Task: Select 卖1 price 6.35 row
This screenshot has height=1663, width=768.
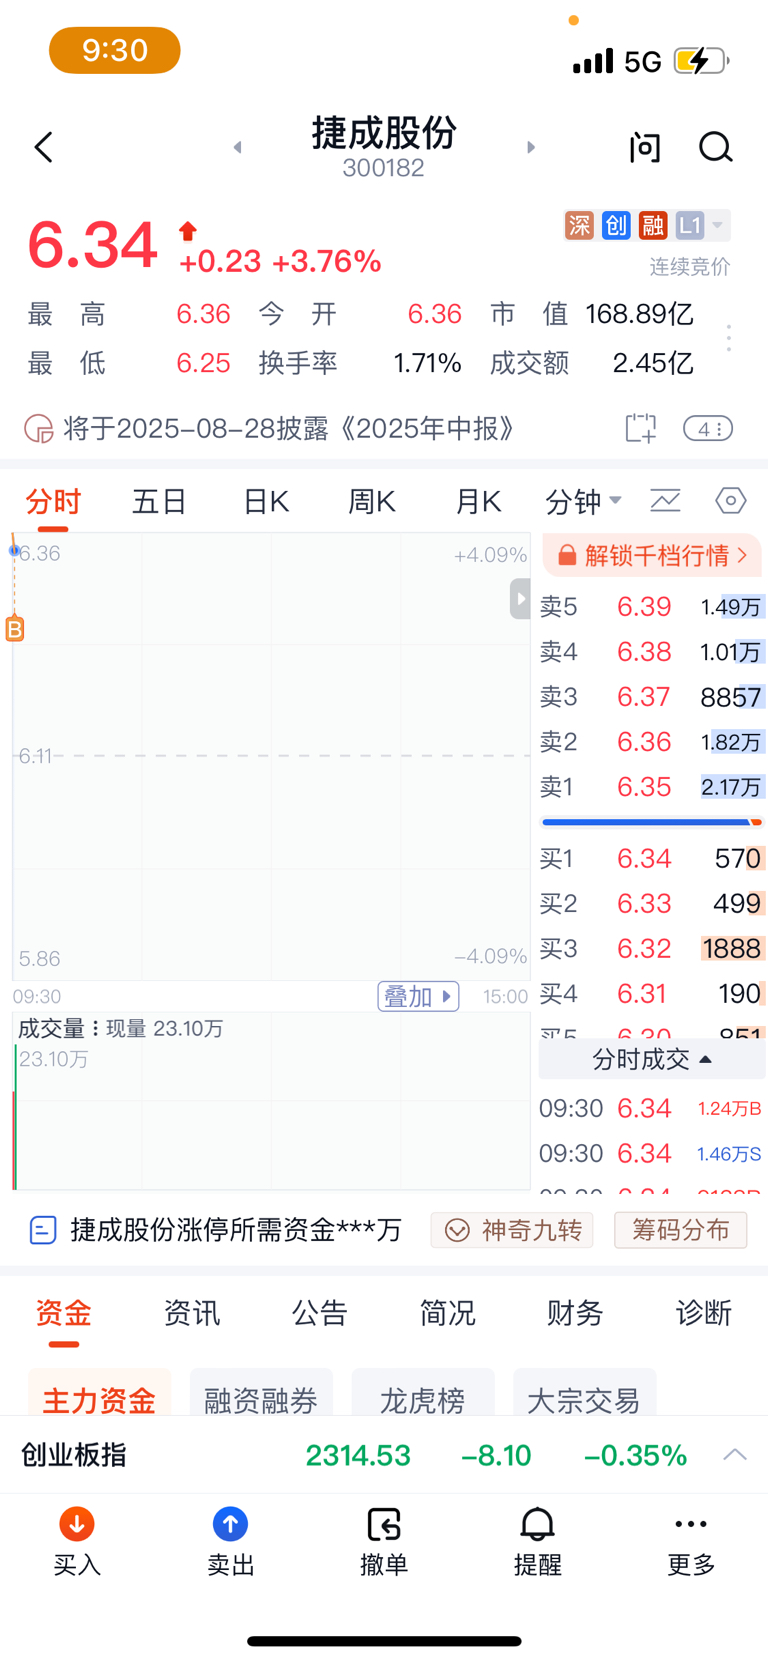Action: (652, 787)
